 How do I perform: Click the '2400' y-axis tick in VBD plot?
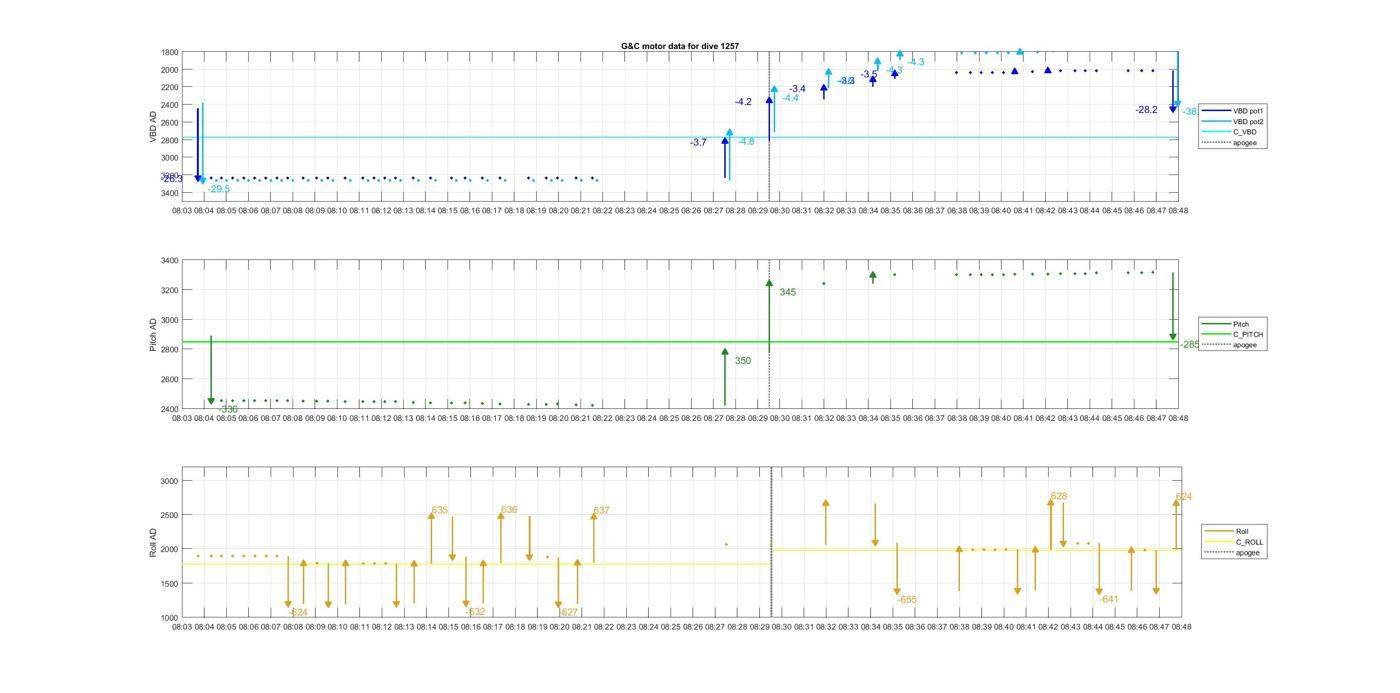[x=169, y=105]
